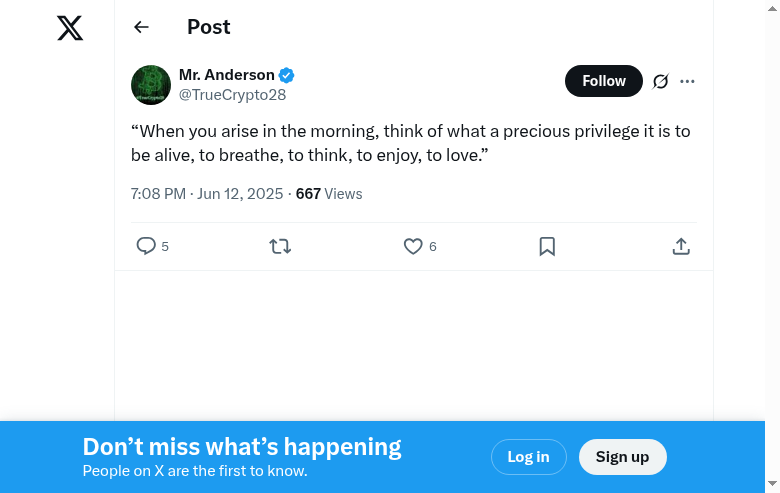
Task: Click the Log in button
Action: coord(528,457)
